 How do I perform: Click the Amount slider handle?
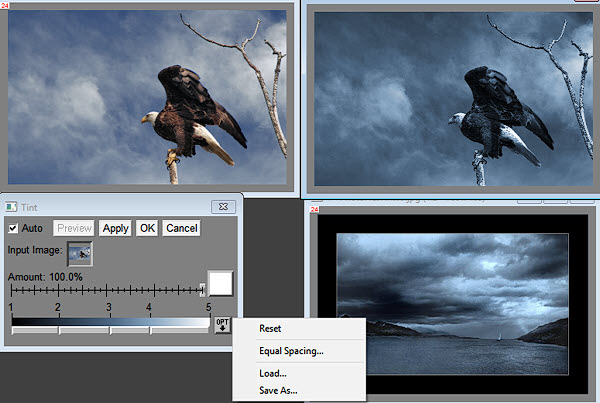pos(202,289)
